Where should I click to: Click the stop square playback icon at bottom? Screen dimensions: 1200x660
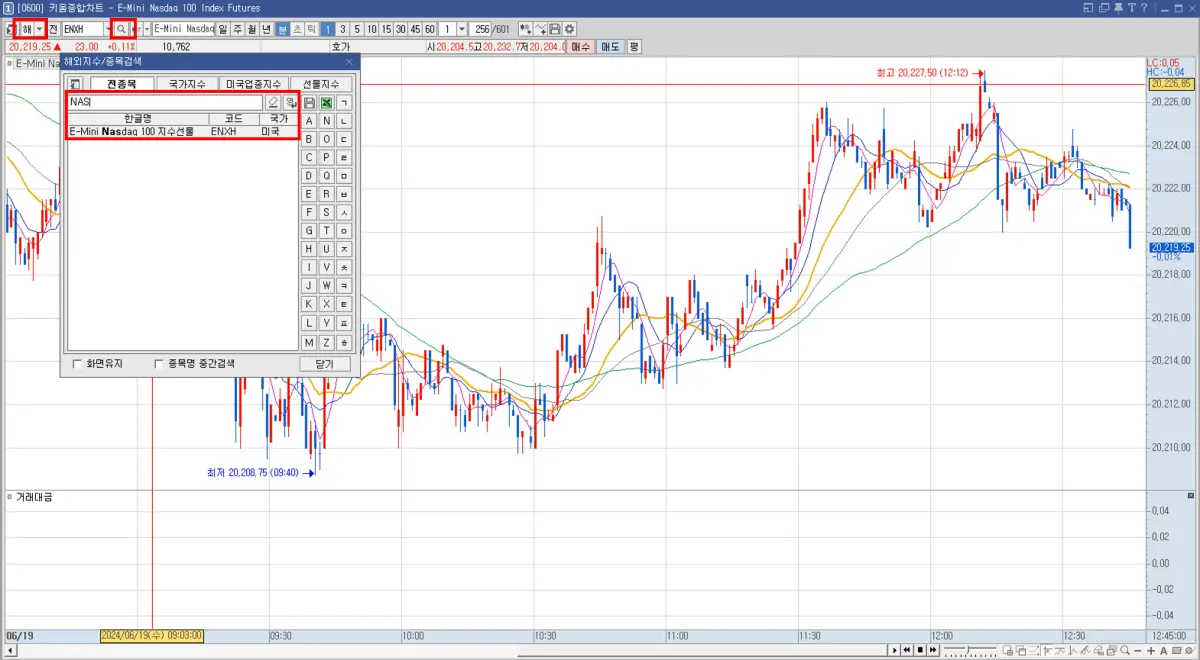click(x=920, y=651)
